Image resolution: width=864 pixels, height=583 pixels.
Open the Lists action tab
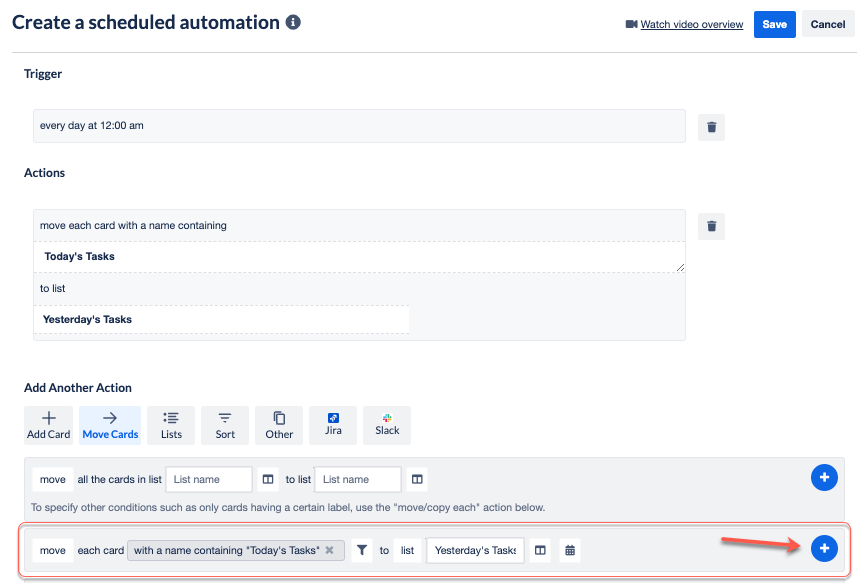(x=171, y=425)
